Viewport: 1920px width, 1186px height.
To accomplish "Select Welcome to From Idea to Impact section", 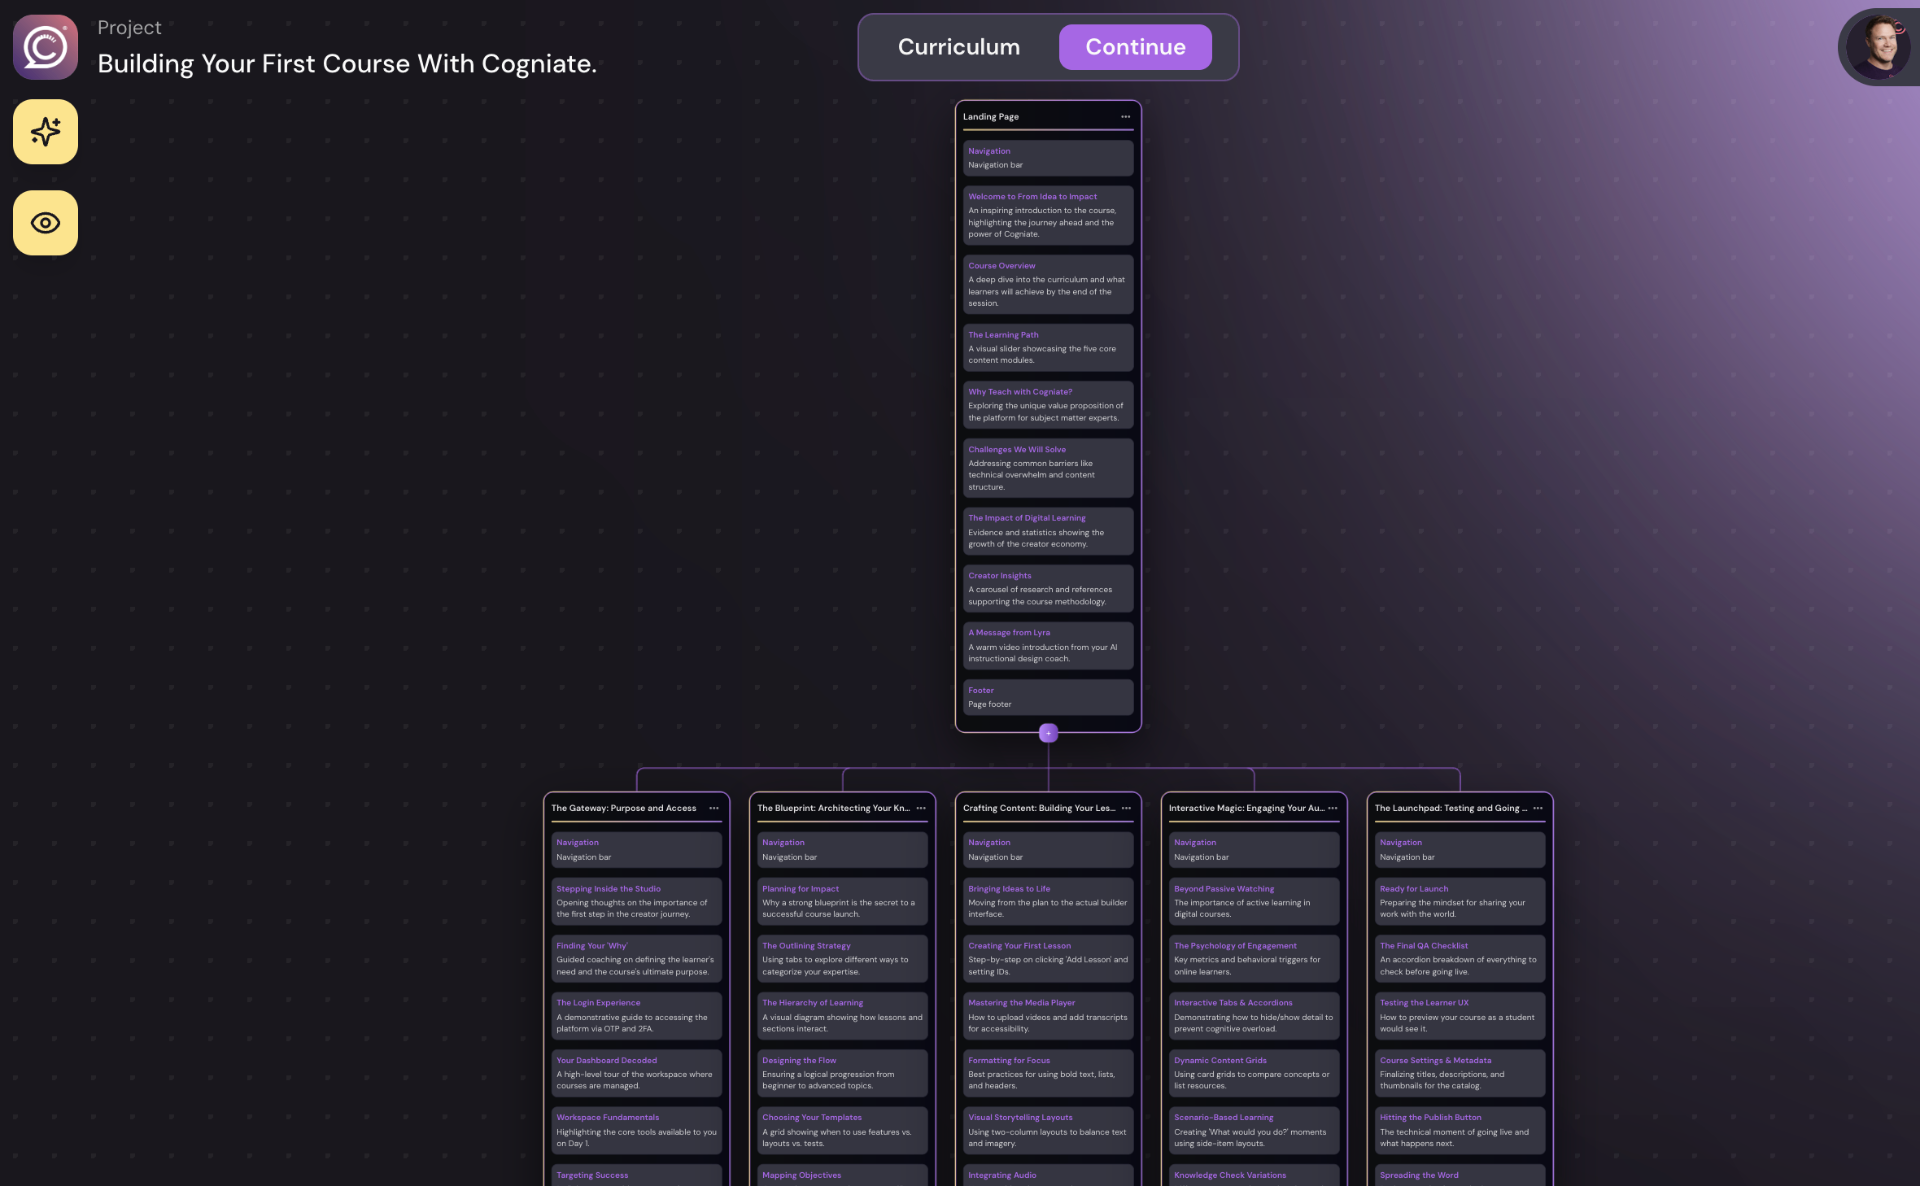I will (1048, 215).
